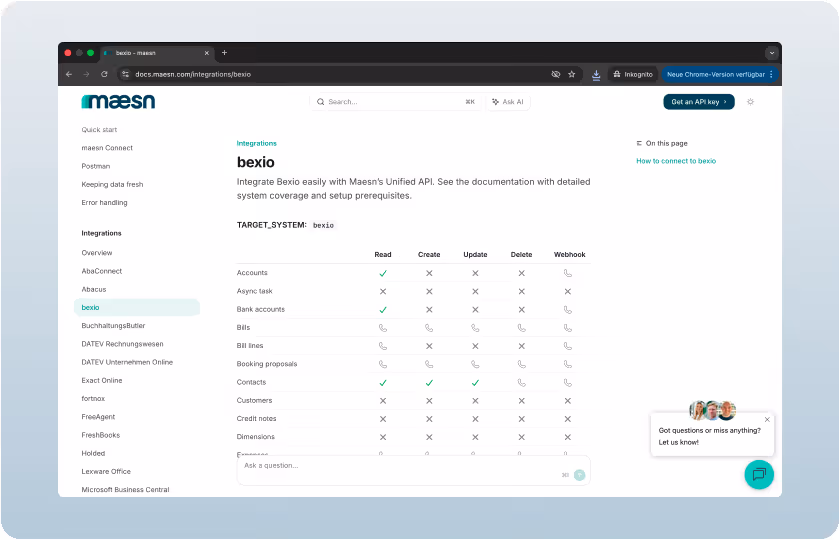Viewport: 840px width, 540px height.
Task: Click the Accounts Webhook phone icon
Action: pos(568,273)
